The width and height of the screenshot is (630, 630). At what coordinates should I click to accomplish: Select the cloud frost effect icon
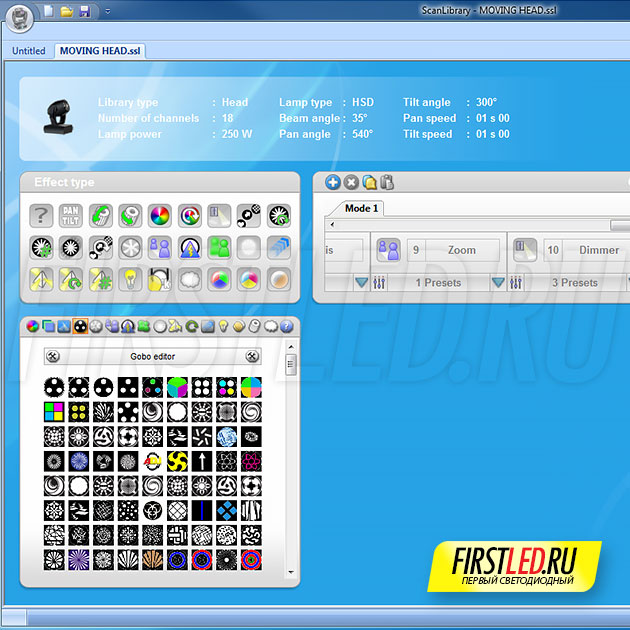[x=190, y=279]
